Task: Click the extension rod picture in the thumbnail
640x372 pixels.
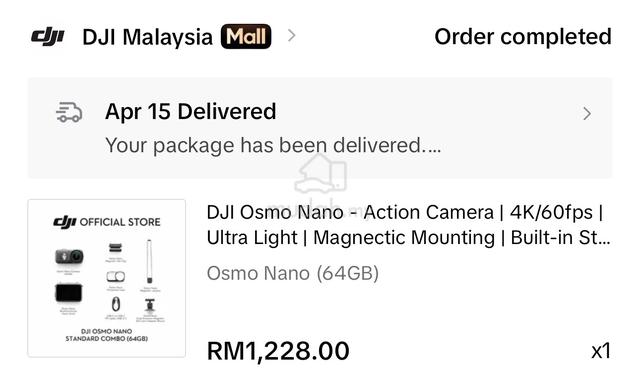Action: pyautogui.click(x=149, y=261)
